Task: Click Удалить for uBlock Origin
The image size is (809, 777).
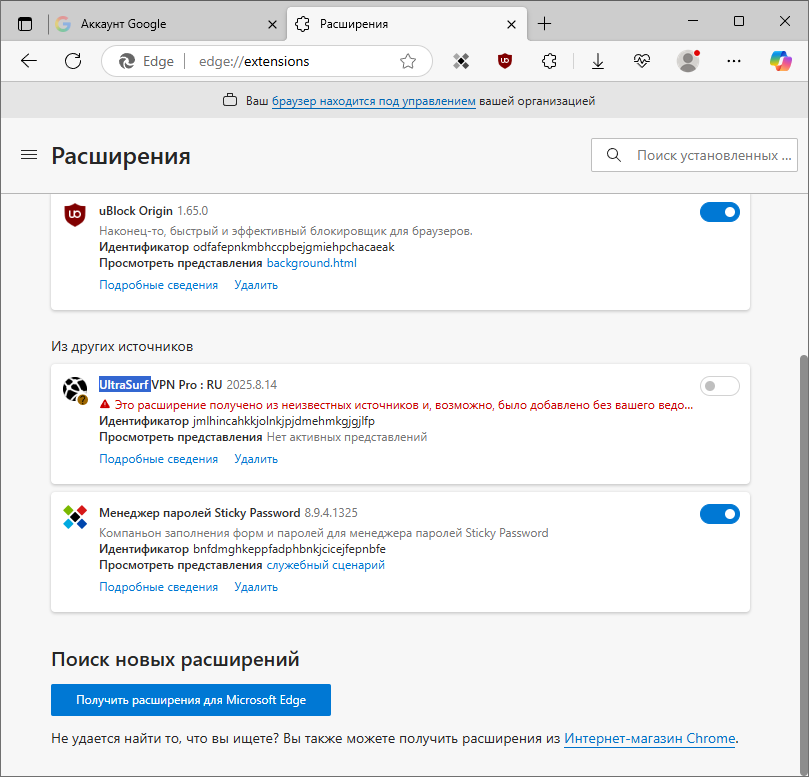Action: coord(256,285)
